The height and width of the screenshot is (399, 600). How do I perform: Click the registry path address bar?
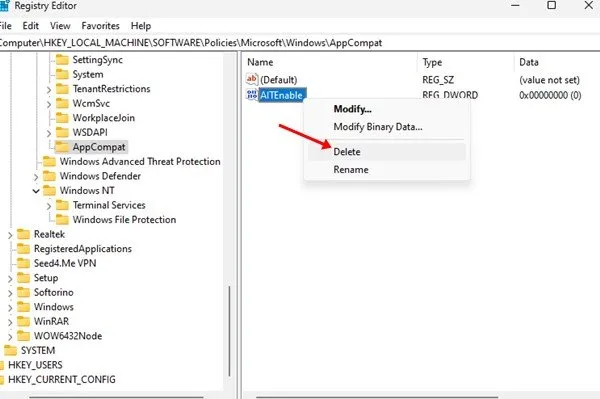pos(300,43)
